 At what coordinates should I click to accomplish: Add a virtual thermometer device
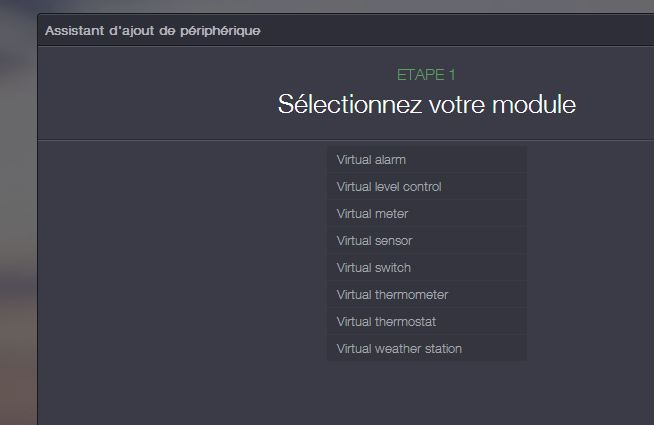tap(426, 295)
